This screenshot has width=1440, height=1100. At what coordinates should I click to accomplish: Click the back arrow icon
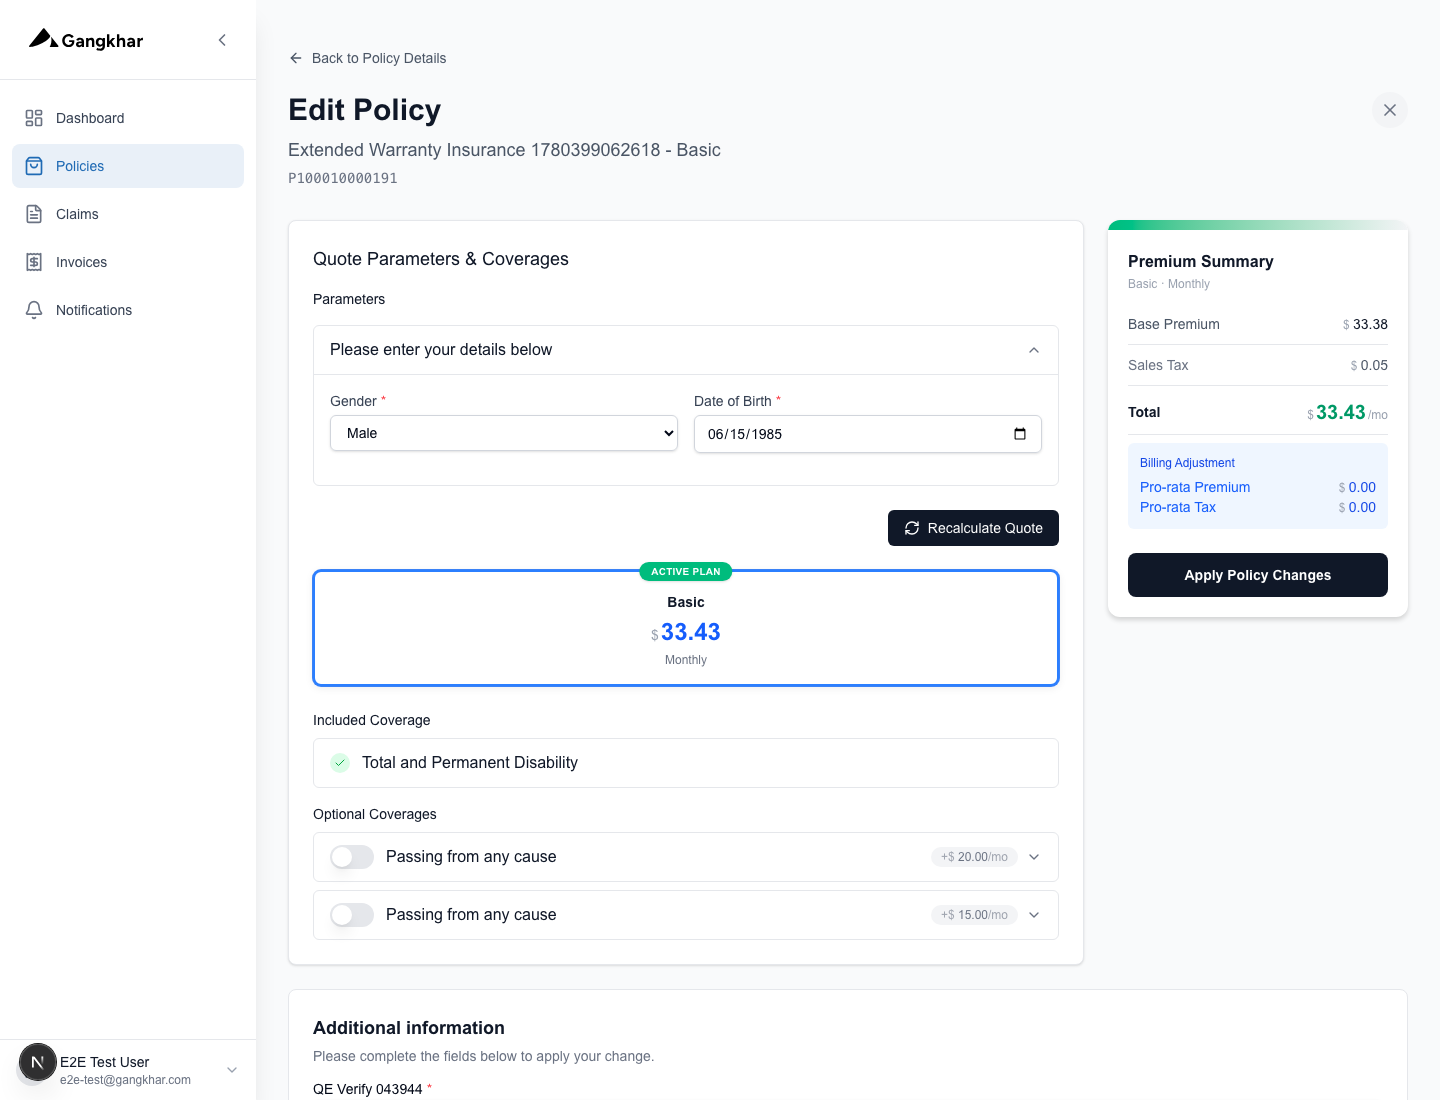tap(296, 58)
